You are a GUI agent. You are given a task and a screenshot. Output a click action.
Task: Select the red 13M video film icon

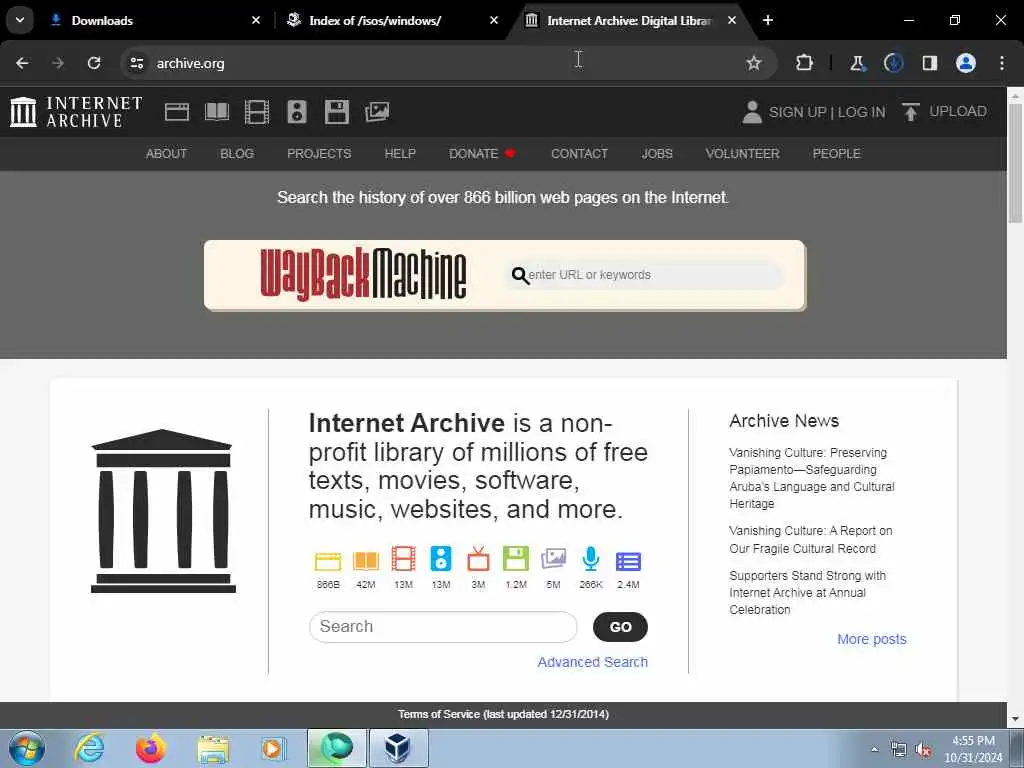tap(404, 560)
